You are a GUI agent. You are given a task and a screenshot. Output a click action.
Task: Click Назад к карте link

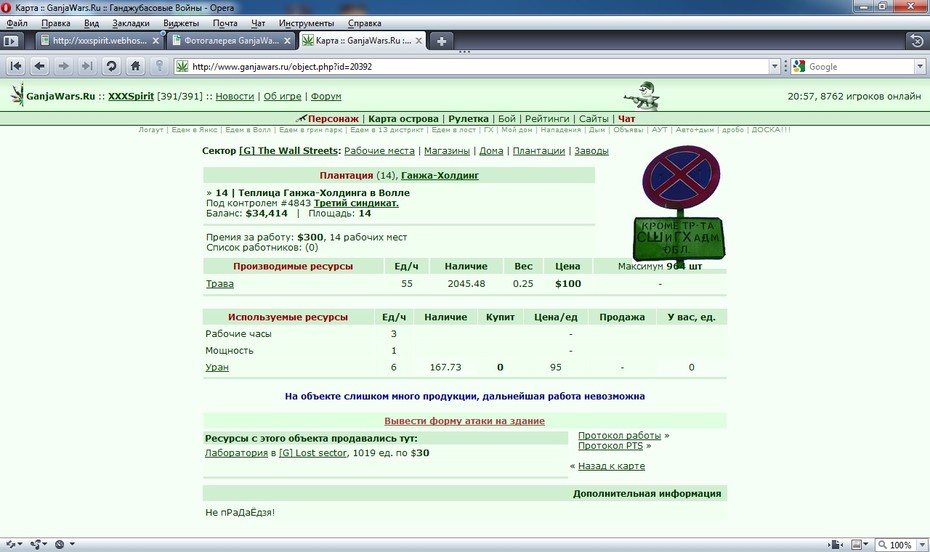(611, 466)
